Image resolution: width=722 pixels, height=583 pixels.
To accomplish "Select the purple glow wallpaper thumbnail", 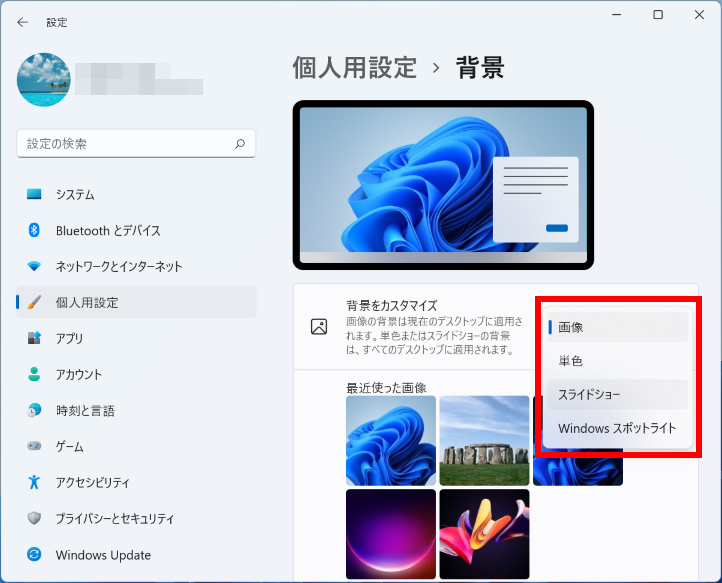I will click(x=390, y=534).
